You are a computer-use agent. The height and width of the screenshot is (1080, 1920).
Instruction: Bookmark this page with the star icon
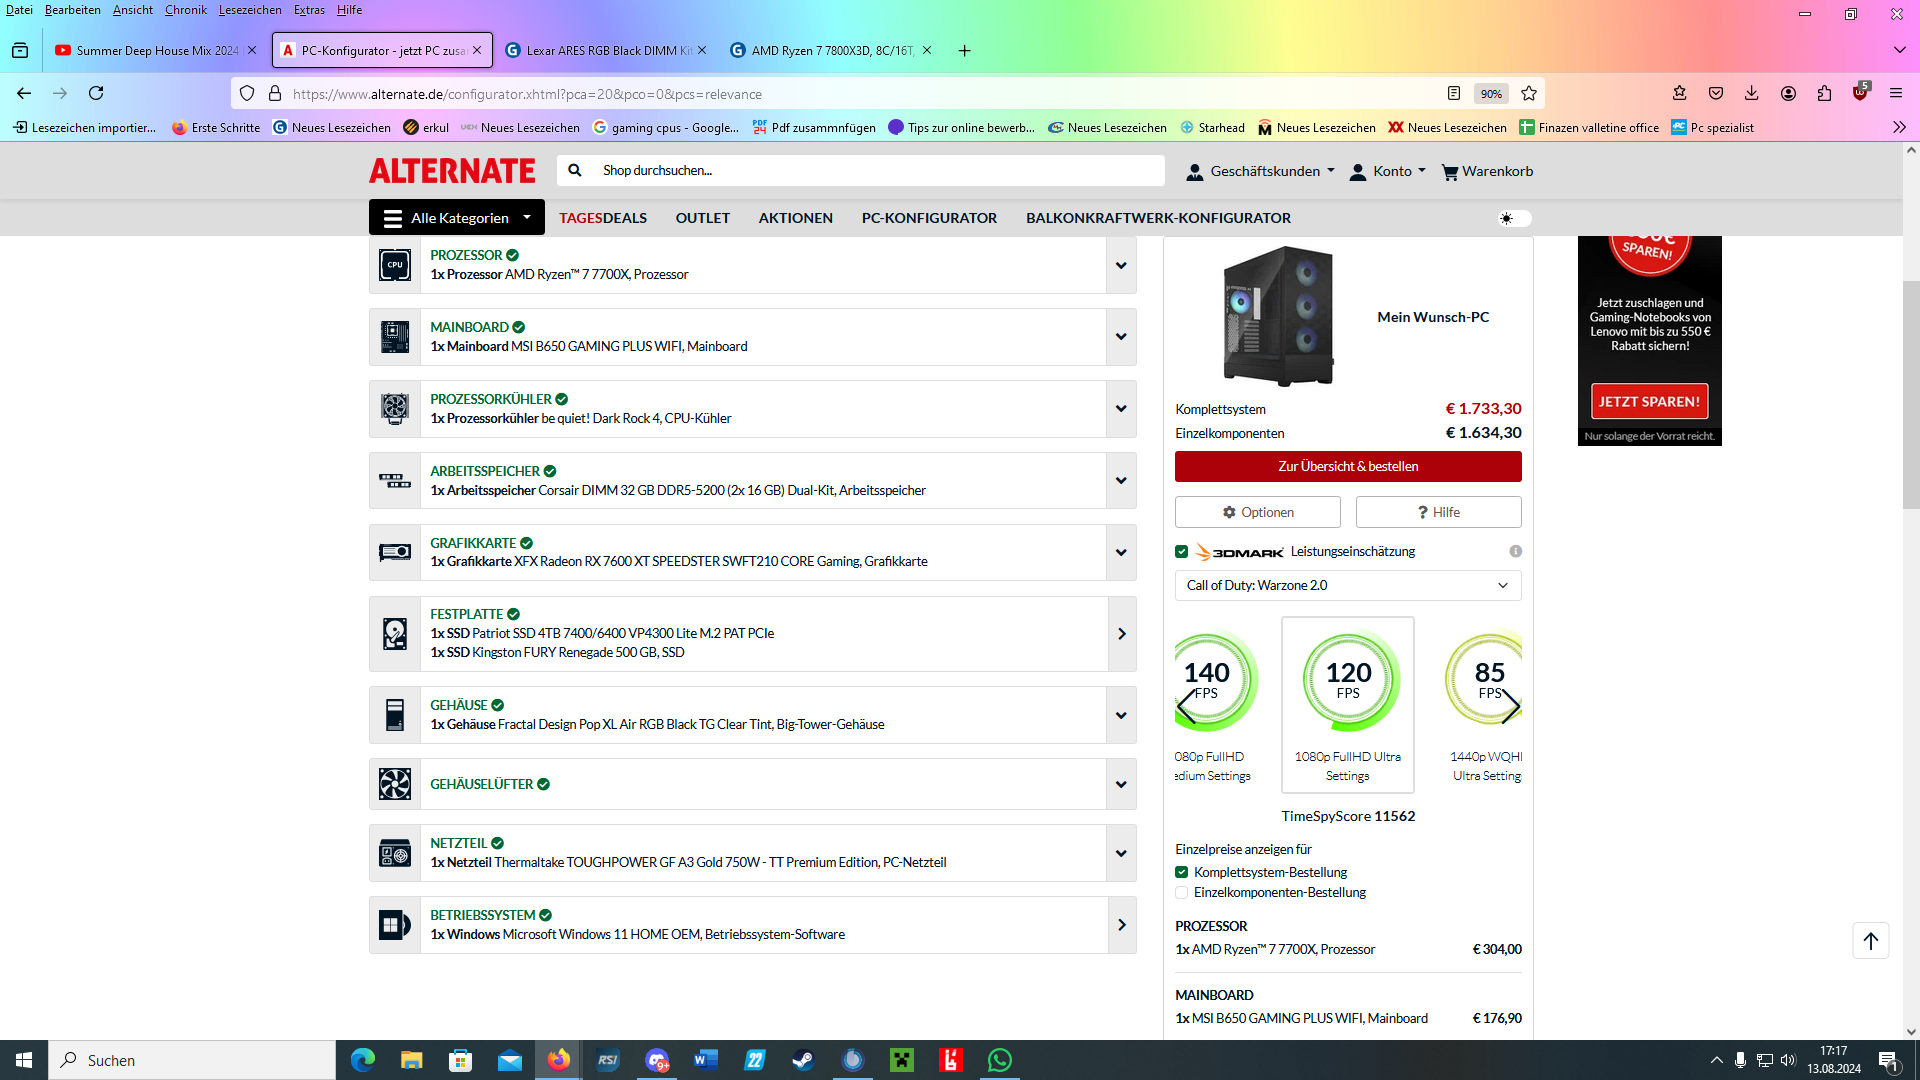coord(1529,93)
